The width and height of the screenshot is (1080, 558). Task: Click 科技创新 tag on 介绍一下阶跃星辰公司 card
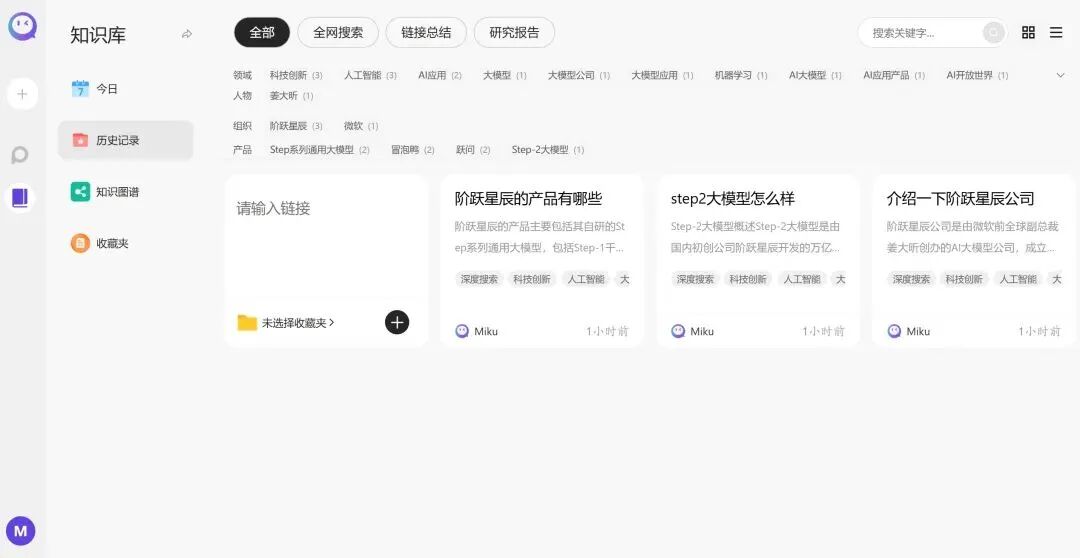coord(964,279)
